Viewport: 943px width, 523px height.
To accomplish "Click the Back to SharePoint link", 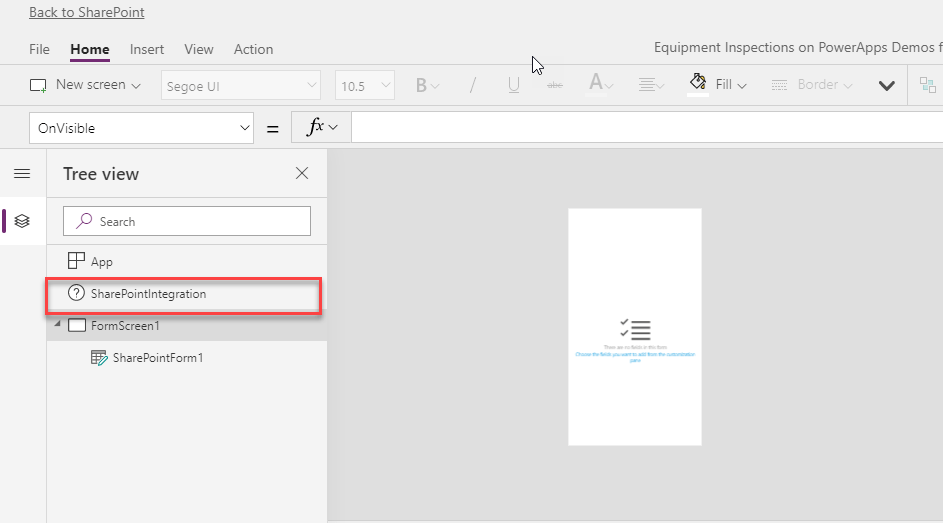I will pyautogui.click(x=87, y=13).
